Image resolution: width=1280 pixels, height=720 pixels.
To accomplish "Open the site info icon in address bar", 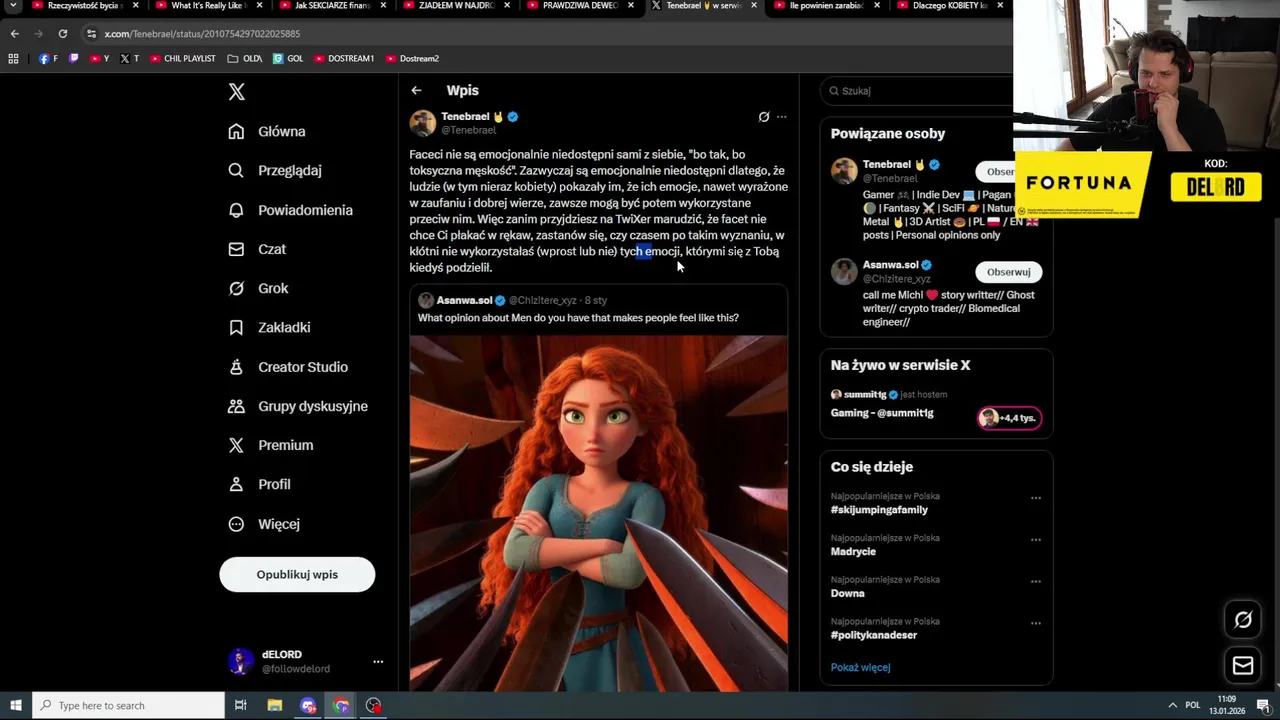I will pos(91,34).
